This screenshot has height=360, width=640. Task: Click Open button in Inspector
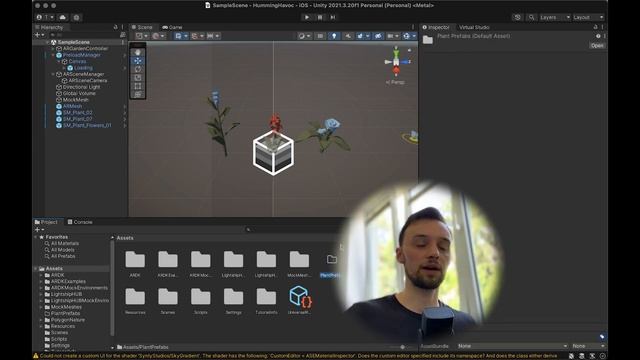pyautogui.click(x=597, y=46)
